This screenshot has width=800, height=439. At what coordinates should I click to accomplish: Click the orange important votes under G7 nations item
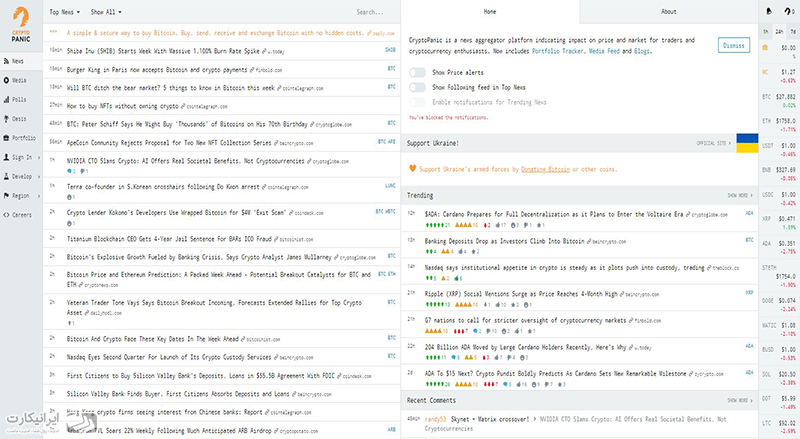[x=436, y=331]
